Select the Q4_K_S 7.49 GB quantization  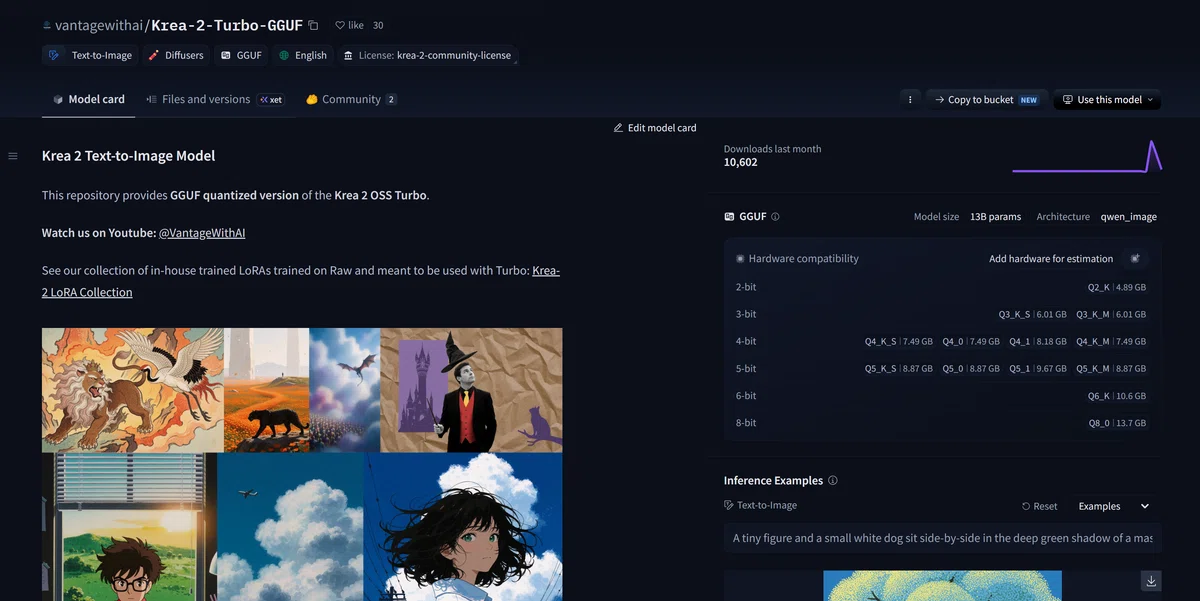click(x=899, y=341)
